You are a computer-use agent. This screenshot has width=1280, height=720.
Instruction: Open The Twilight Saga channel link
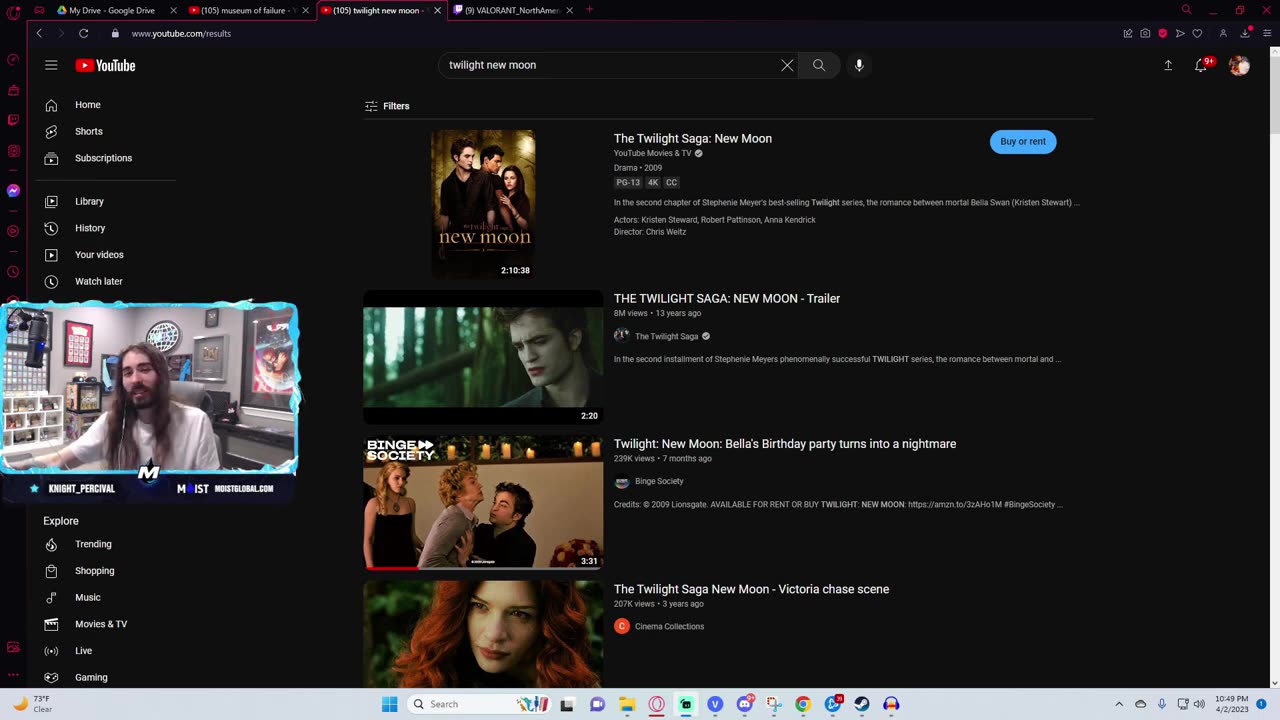pyautogui.click(x=666, y=336)
